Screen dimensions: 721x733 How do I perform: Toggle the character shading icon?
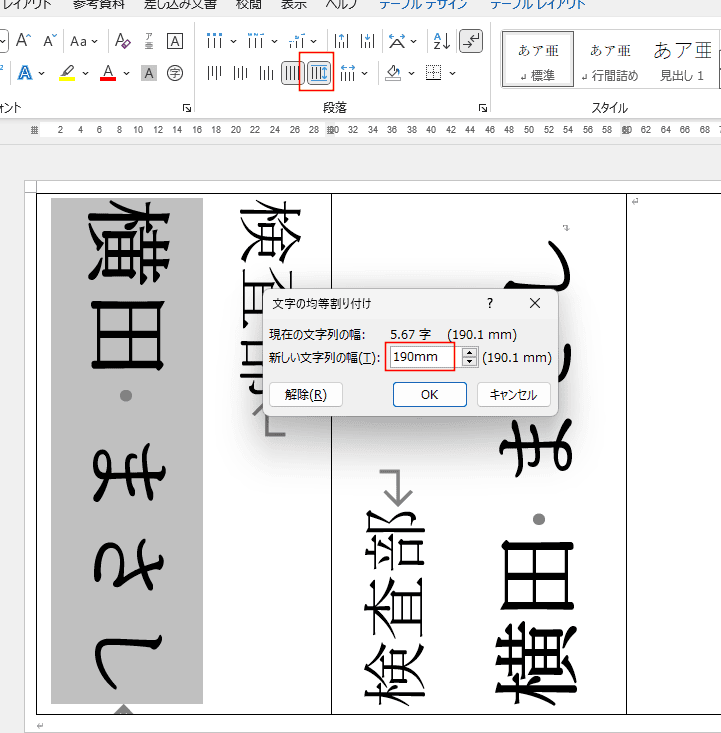pyautogui.click(x=149, y=73)
